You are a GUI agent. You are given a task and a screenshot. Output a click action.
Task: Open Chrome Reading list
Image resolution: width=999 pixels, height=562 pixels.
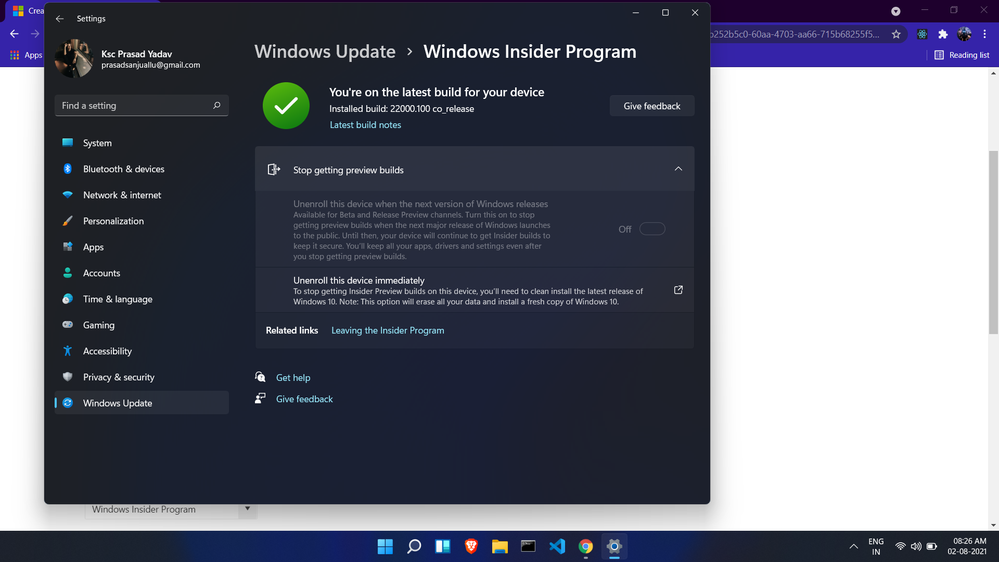click(961, 55)
